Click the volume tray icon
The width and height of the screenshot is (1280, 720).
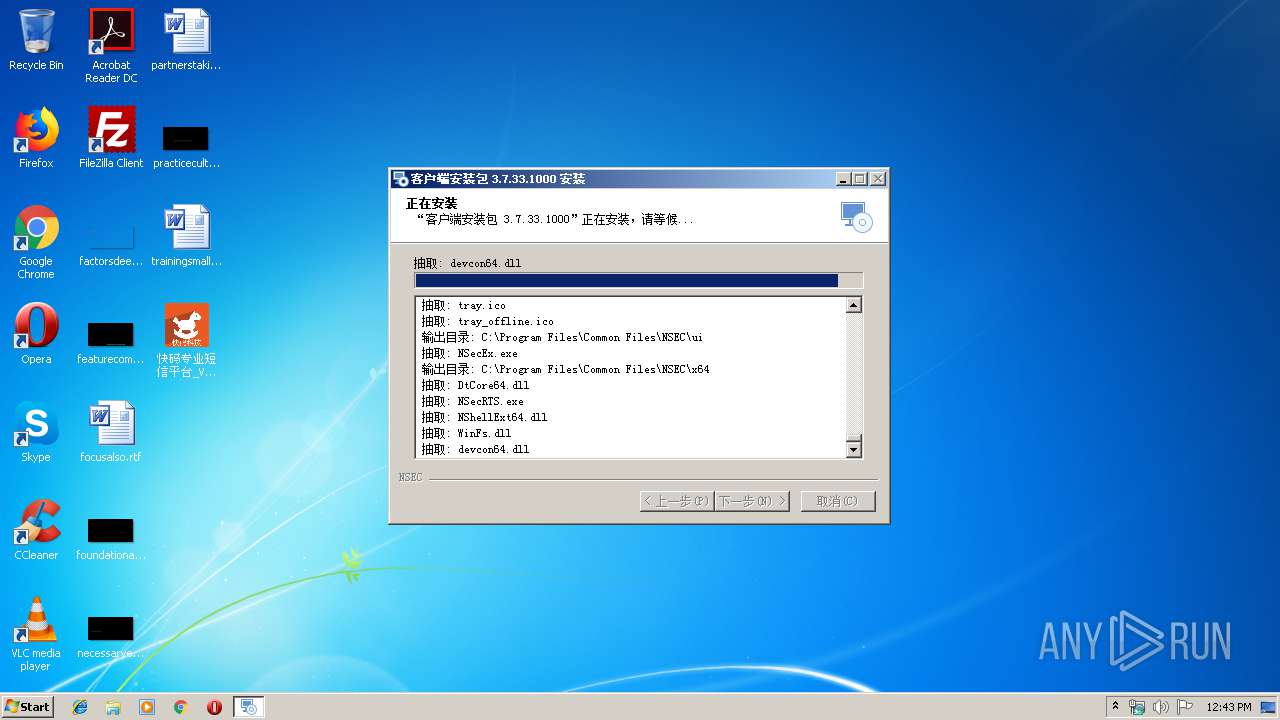pos(1161,707)
